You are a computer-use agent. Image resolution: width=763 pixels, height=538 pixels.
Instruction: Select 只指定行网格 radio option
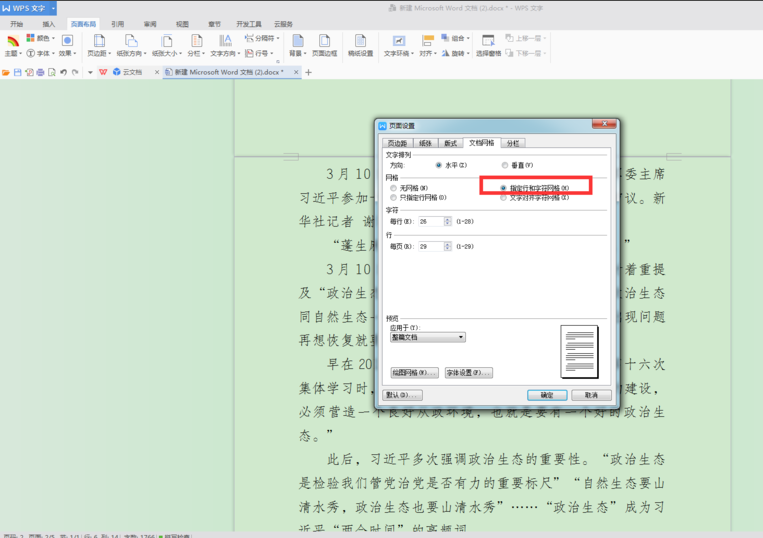pos(393,198)
